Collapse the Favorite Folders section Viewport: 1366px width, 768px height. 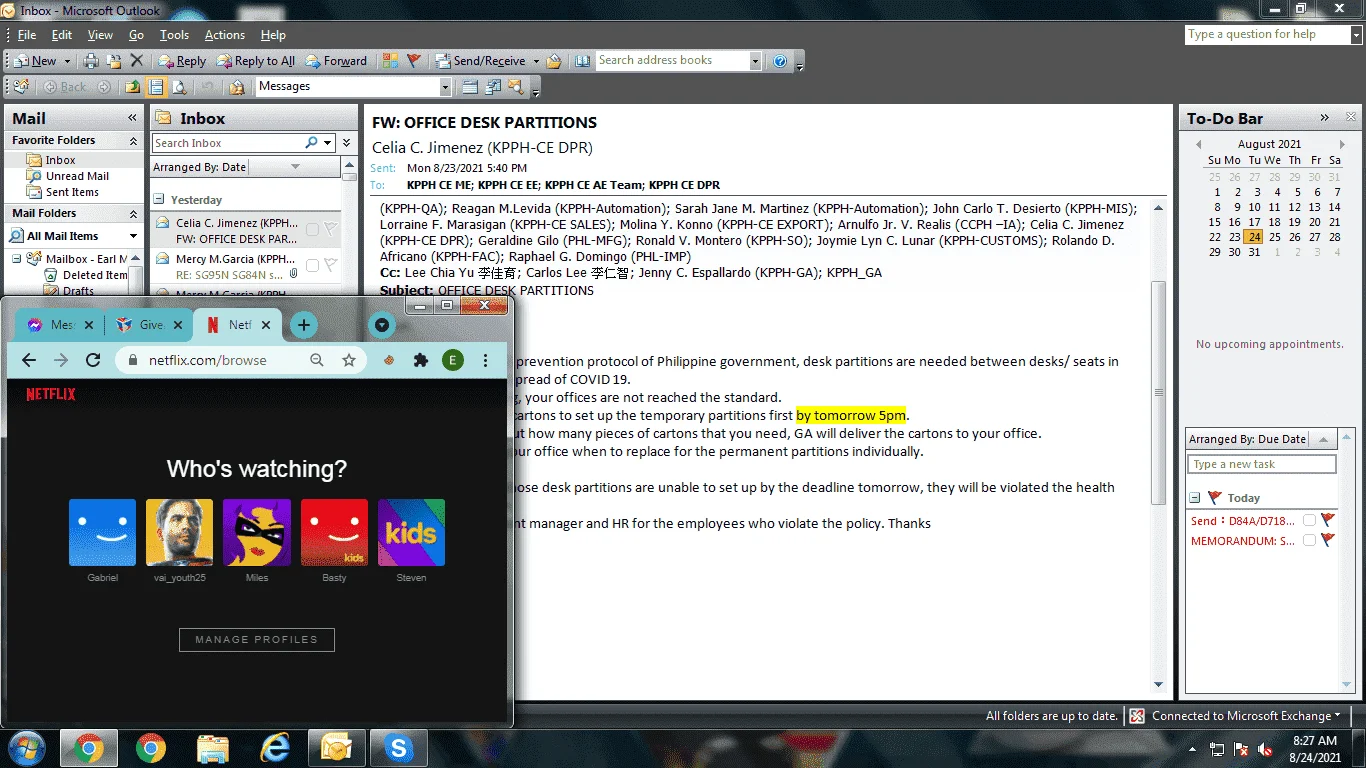click(x=134, y=140)
